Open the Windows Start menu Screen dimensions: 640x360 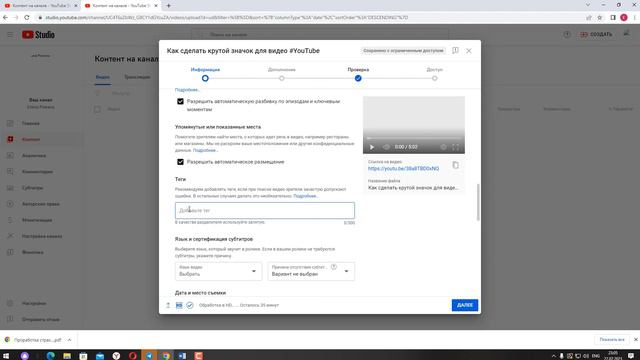pyautogui.click(x=6, y=356)
